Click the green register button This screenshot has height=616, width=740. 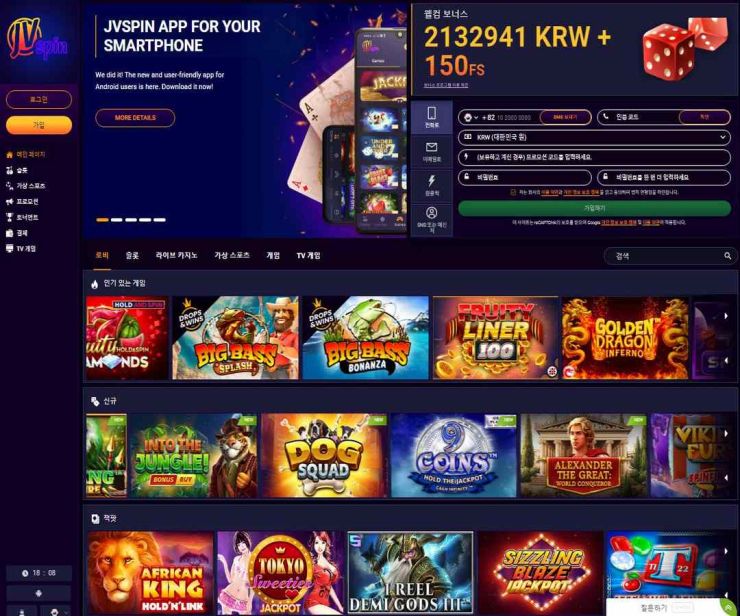594,208
